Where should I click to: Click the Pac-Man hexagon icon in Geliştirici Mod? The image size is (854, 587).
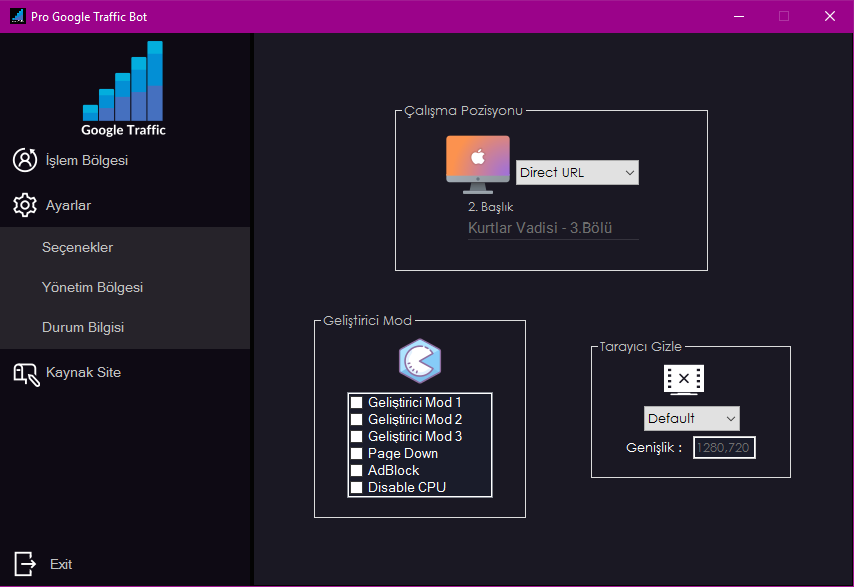pos(420,360)
